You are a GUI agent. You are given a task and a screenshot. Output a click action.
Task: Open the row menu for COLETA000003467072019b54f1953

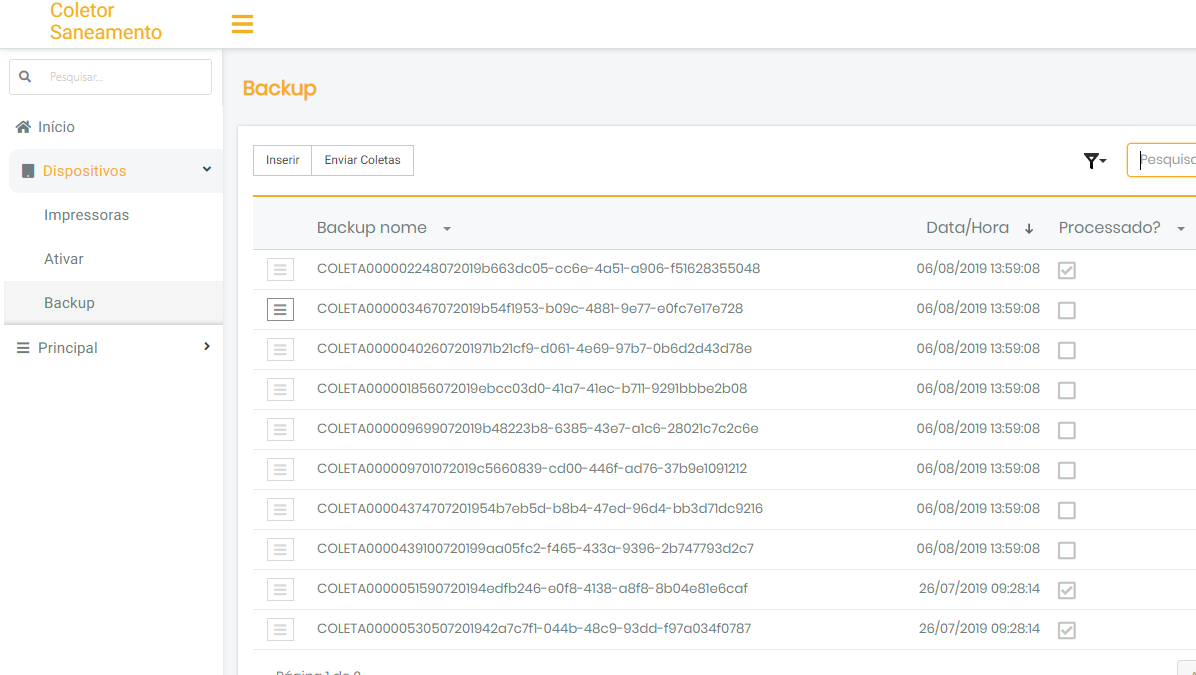[x=280, y=309]
